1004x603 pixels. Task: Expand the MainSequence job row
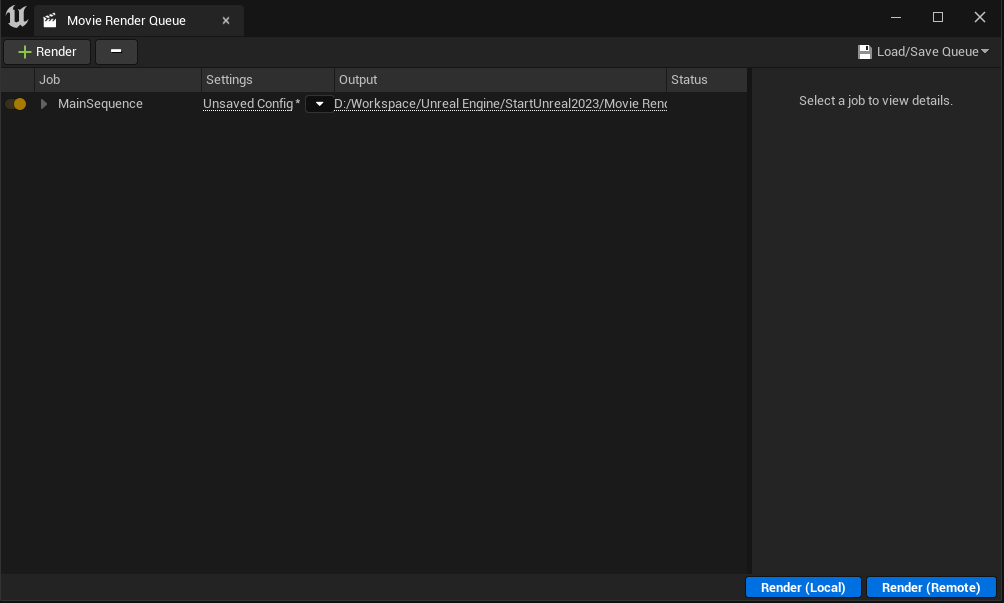click(x=44, y=104)
